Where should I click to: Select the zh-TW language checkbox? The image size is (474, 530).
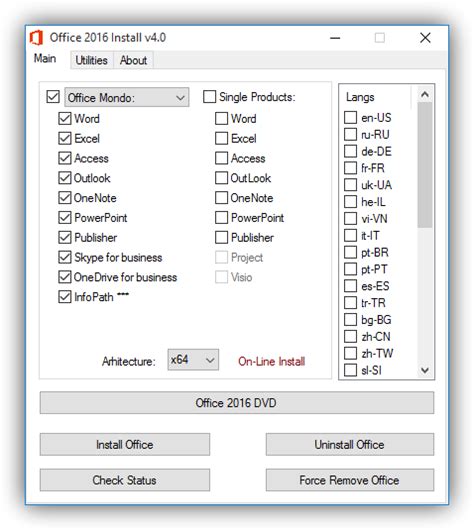[x=351, y=353]
